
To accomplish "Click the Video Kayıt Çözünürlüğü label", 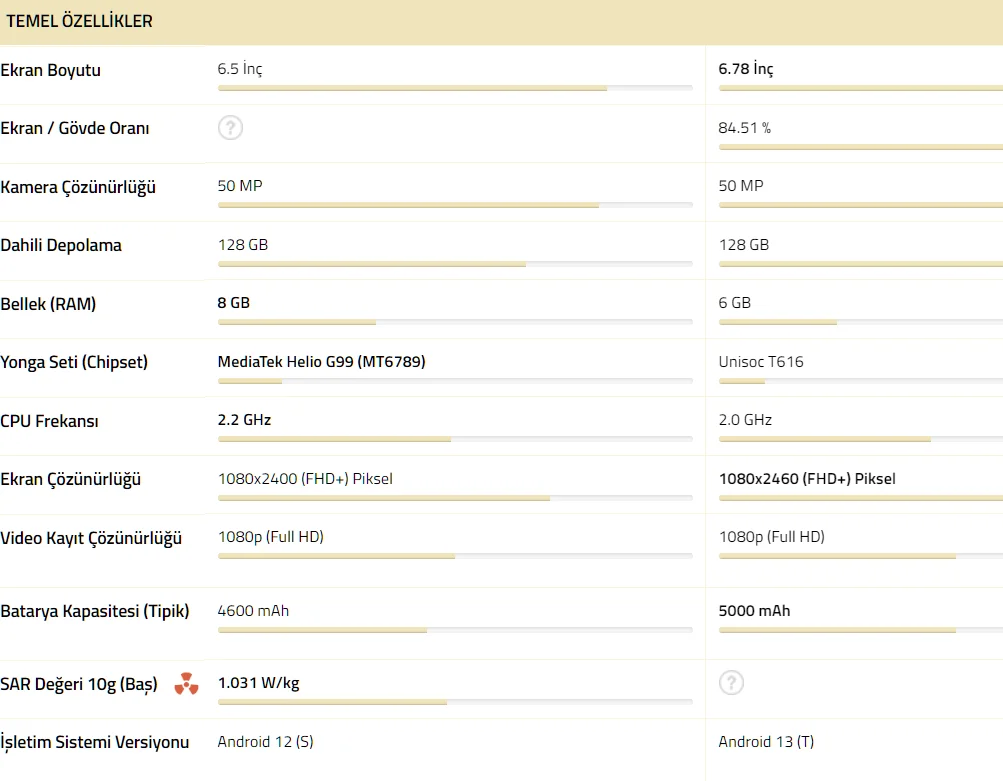I will tap(91, 538).
